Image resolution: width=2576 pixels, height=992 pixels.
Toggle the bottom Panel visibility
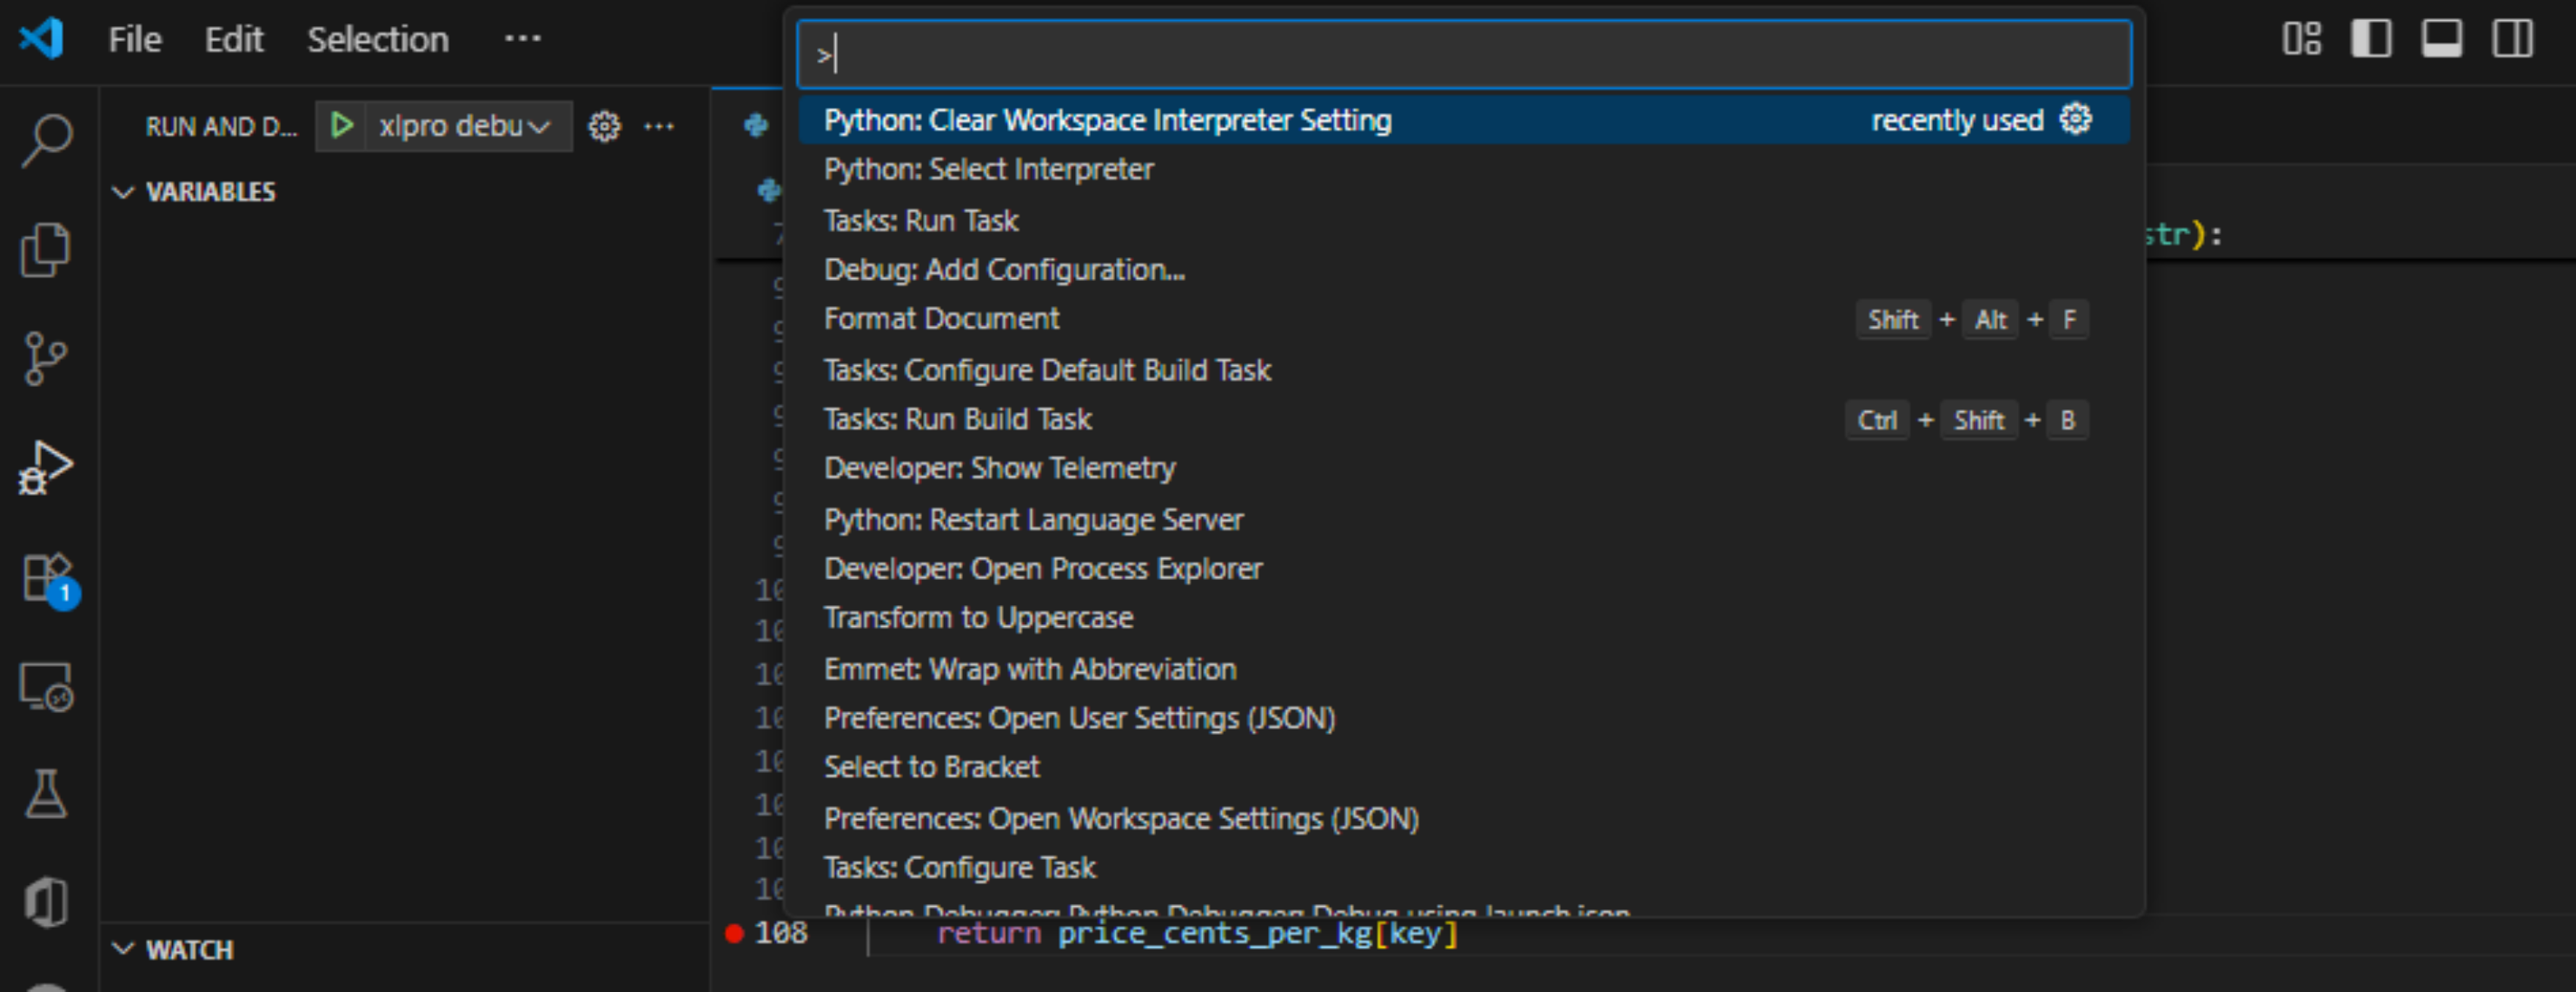pyautogui.click(x=2441, y=39)
